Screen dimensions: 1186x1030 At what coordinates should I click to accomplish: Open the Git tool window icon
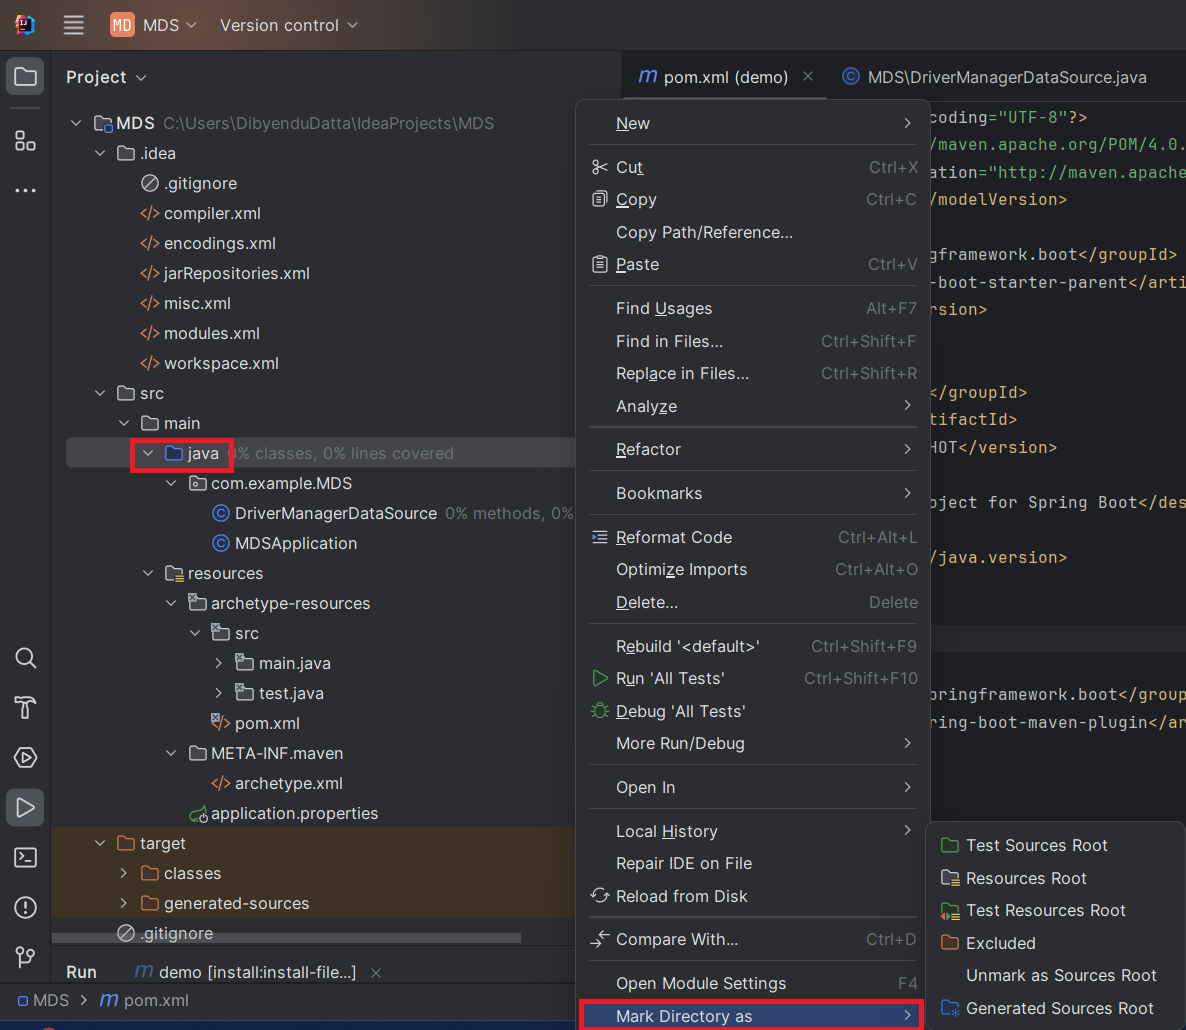point(26,957)
